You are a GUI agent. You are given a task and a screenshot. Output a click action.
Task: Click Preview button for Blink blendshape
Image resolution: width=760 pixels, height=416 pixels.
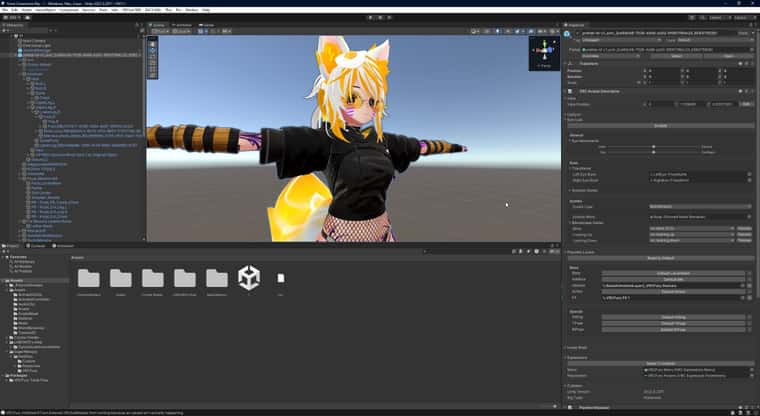(744, 228)
